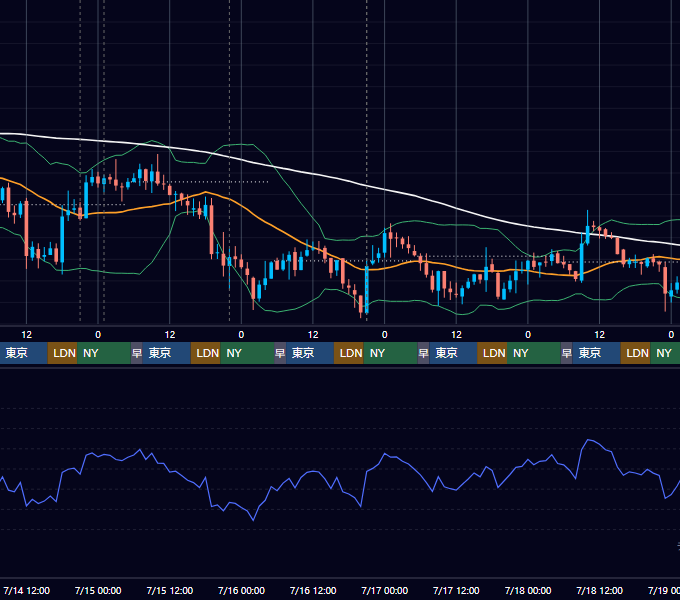This screenshot has height=600, width=680.
Task: Select the LDN block preceding 7/16 00:00
Action: tap(206, 353)
